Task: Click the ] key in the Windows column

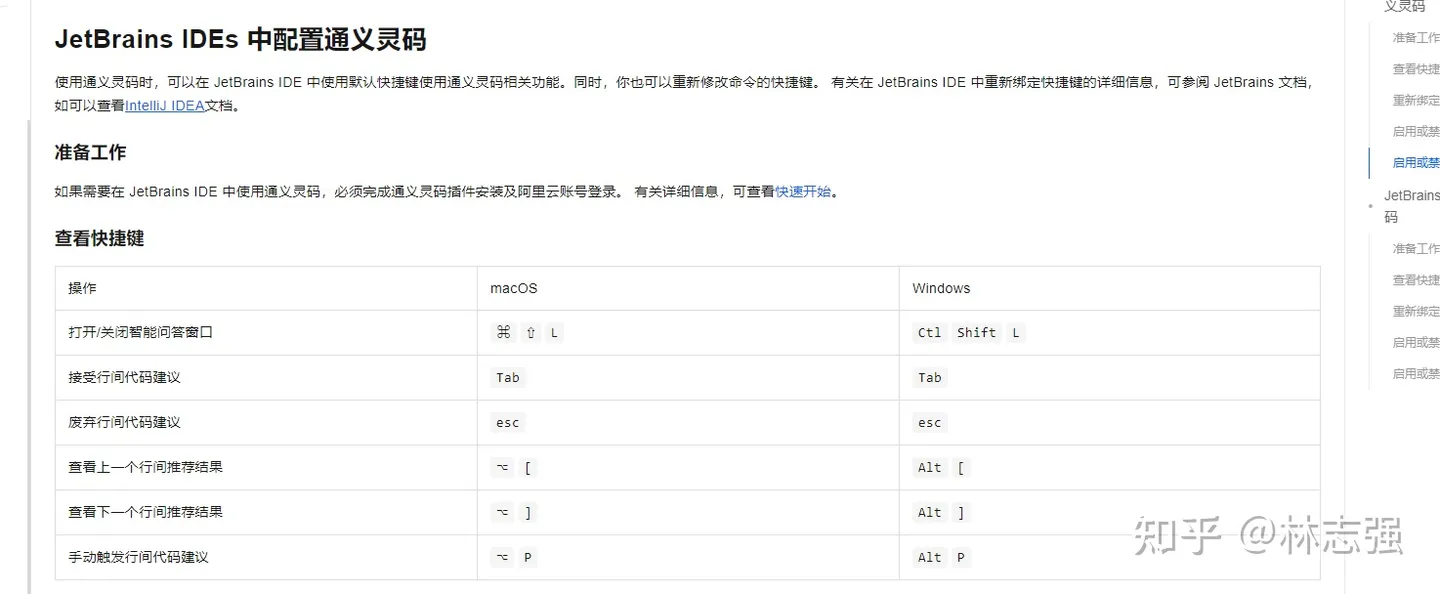Action: [961, 513]
